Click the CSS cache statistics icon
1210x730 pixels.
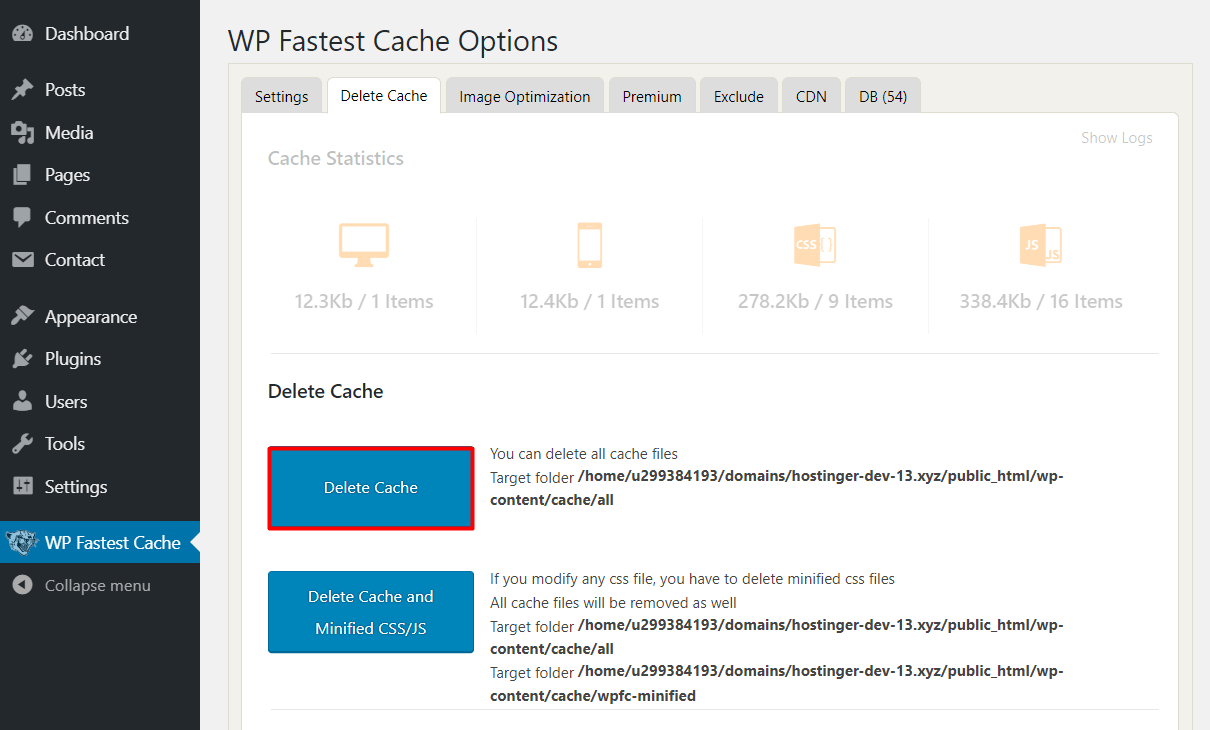814,243
